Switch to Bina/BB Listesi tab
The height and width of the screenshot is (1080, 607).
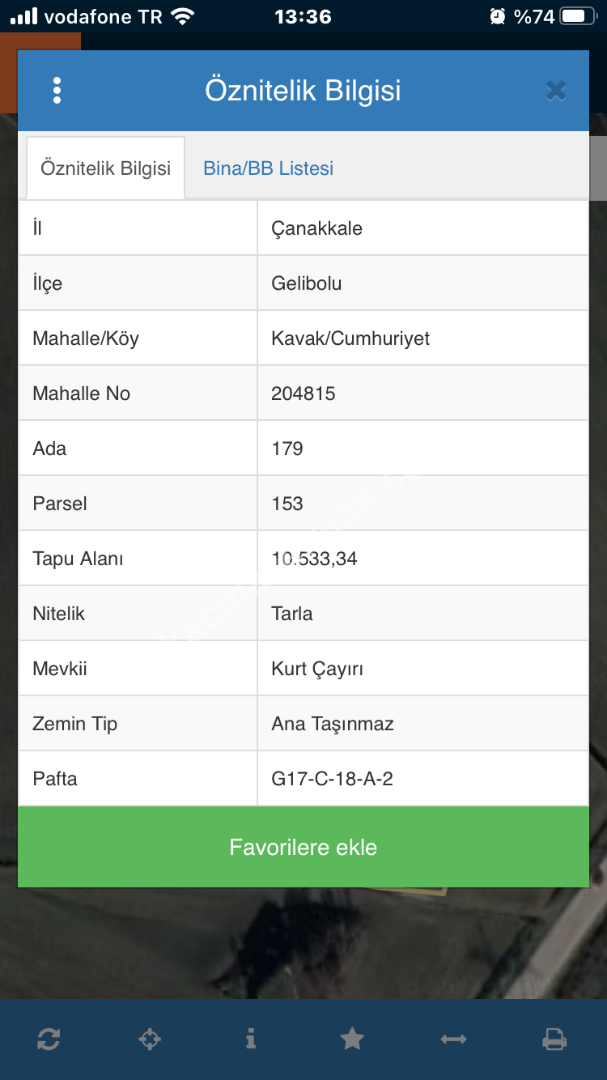[x=268, y=168]
